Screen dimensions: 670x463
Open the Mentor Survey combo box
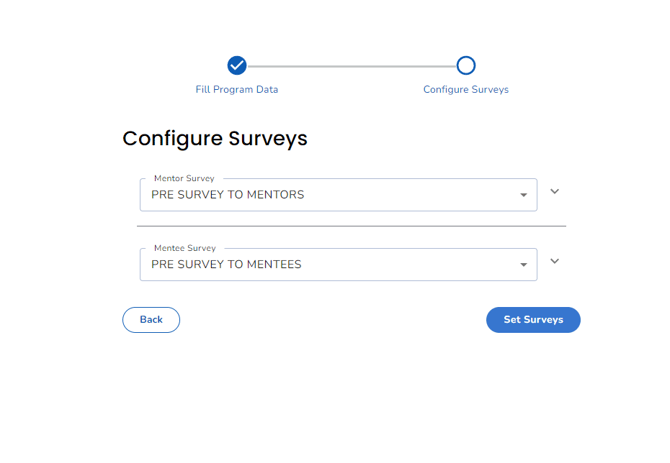[338, 195]
